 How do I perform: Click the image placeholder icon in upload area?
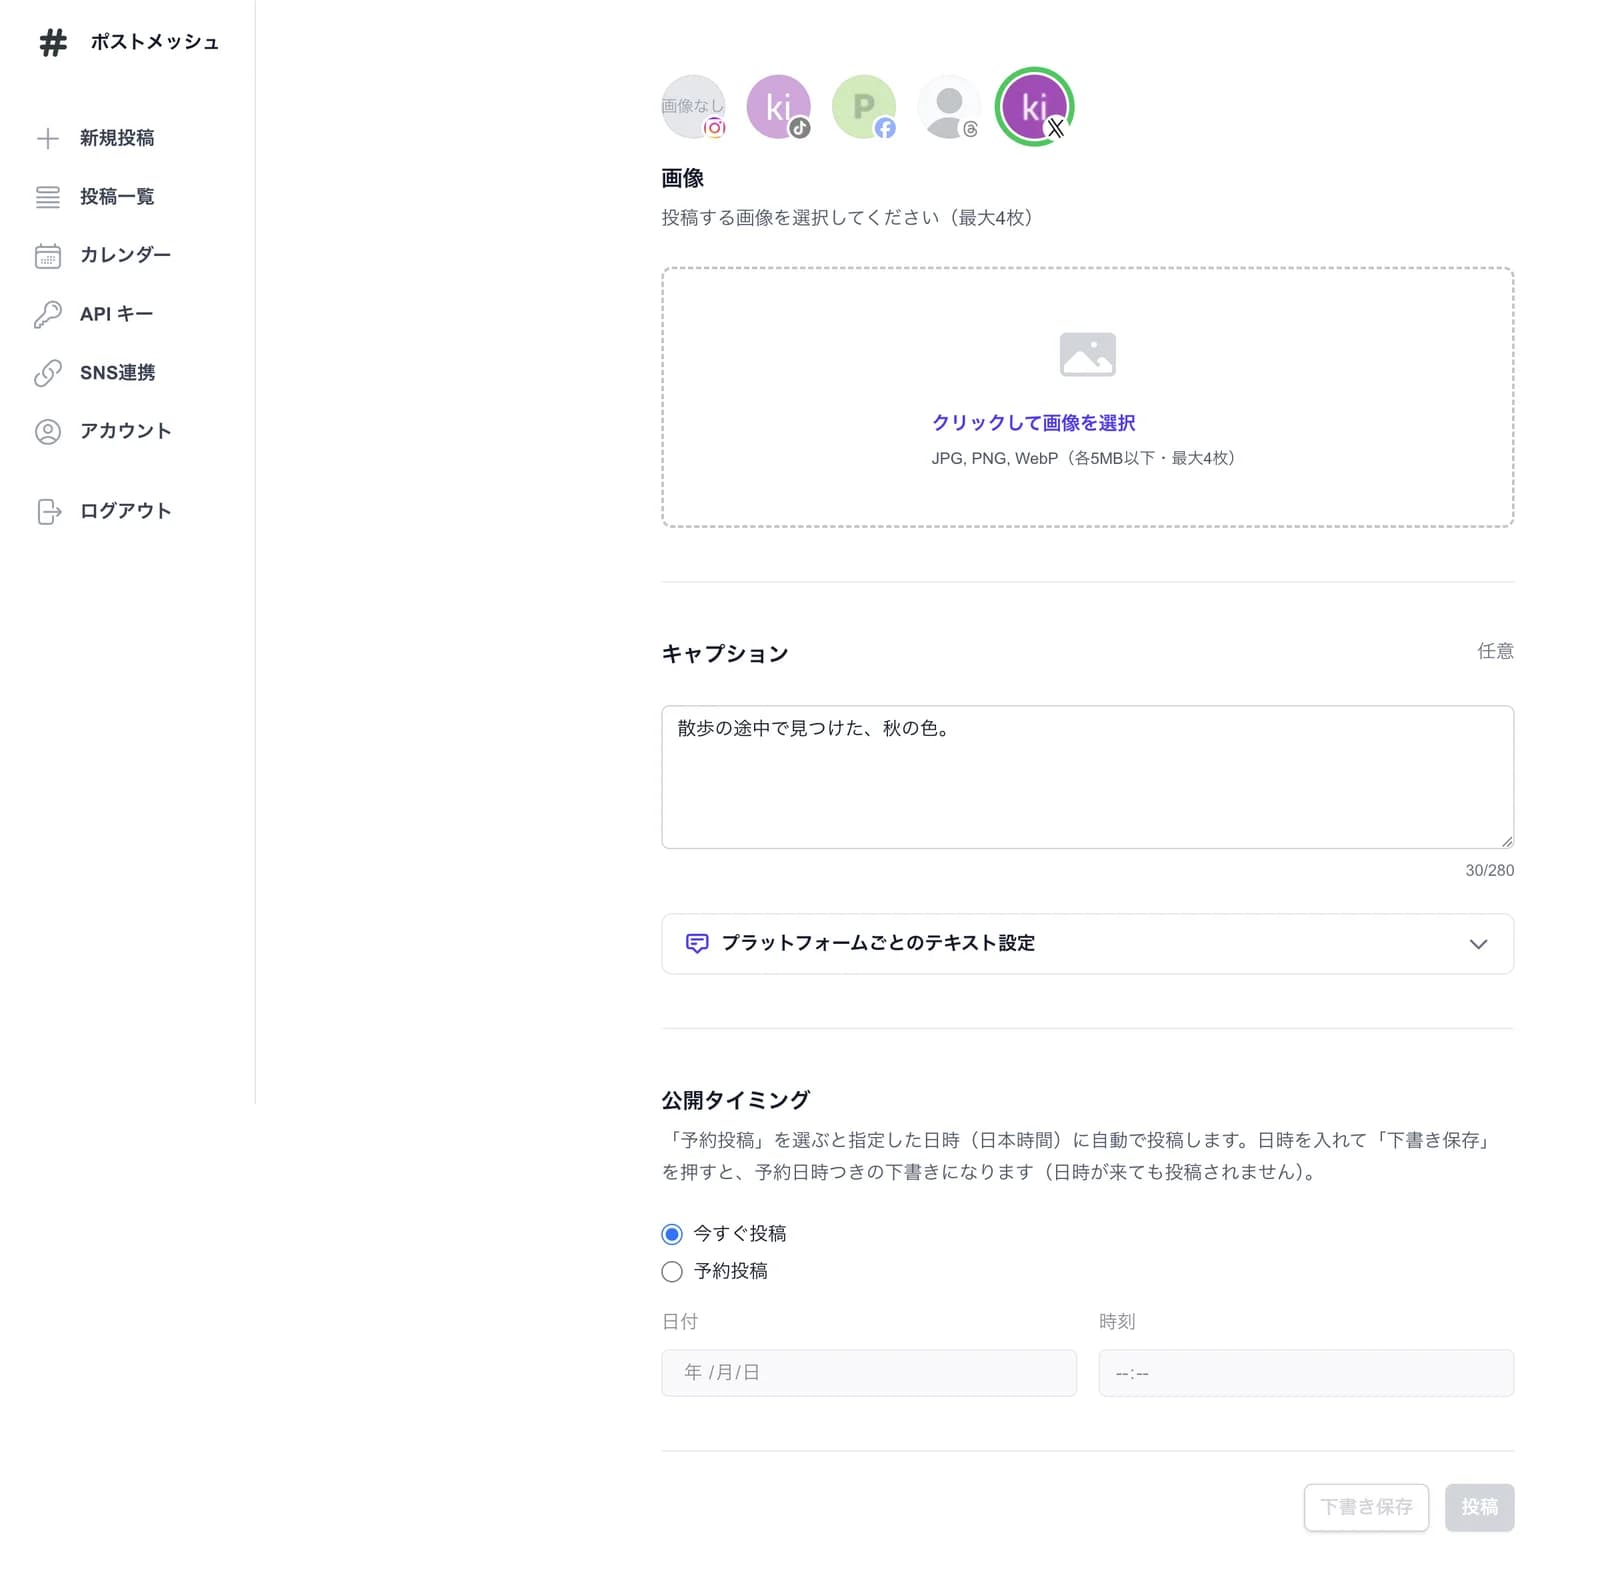1087,354
